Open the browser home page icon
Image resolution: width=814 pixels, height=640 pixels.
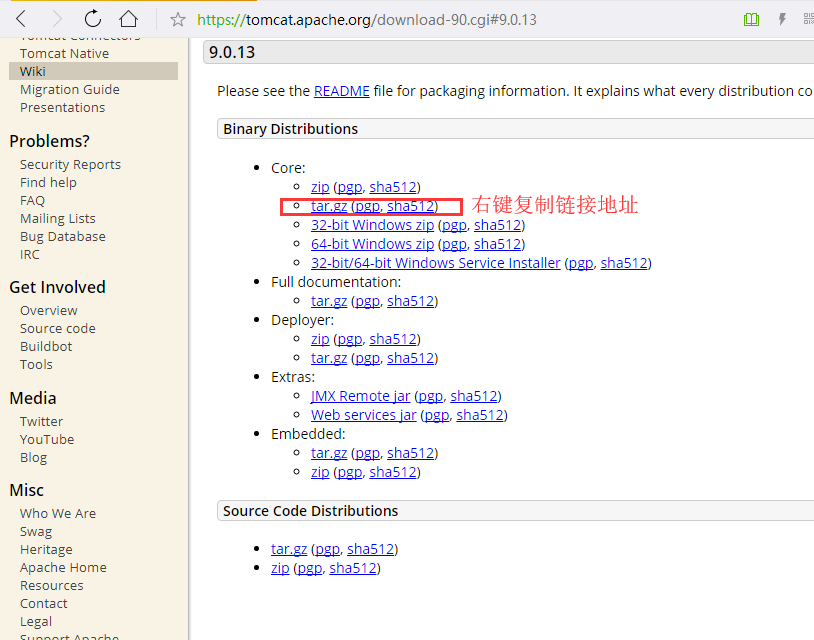coord(128,19)
